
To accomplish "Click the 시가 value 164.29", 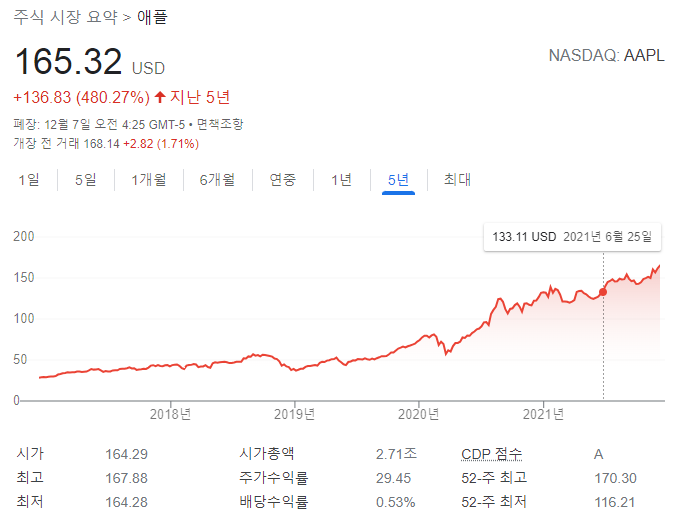I will pos(126,454).
